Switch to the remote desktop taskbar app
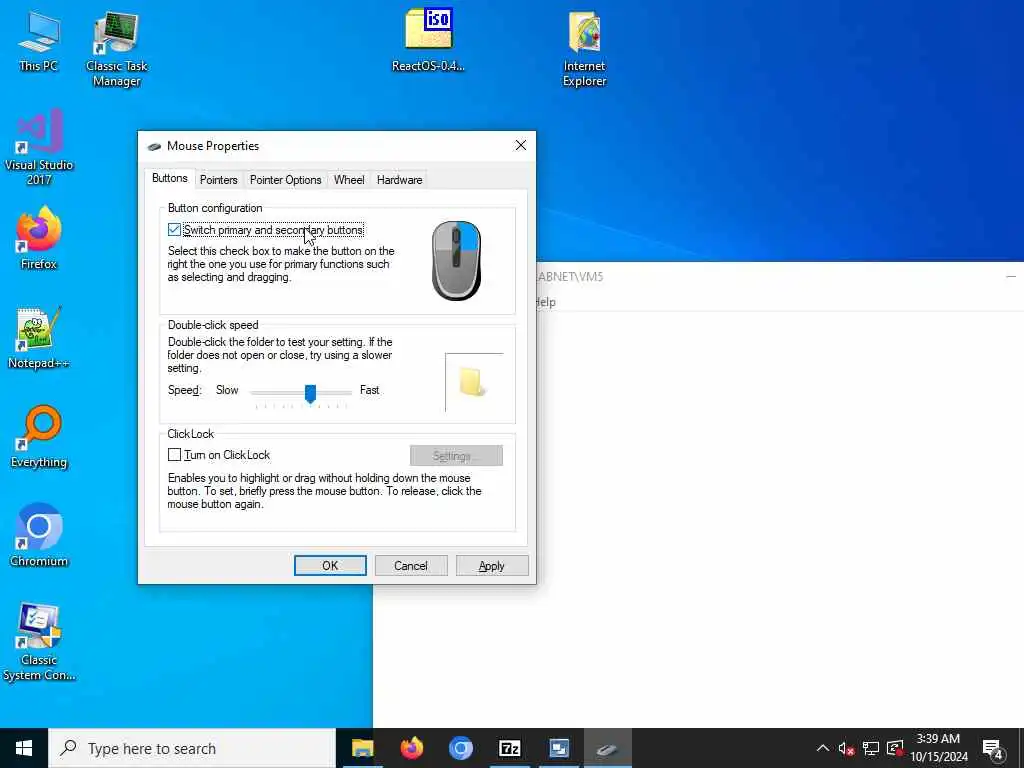This screenshot has height=768, width=1024. pyautogui.click(x=559, y=748)
